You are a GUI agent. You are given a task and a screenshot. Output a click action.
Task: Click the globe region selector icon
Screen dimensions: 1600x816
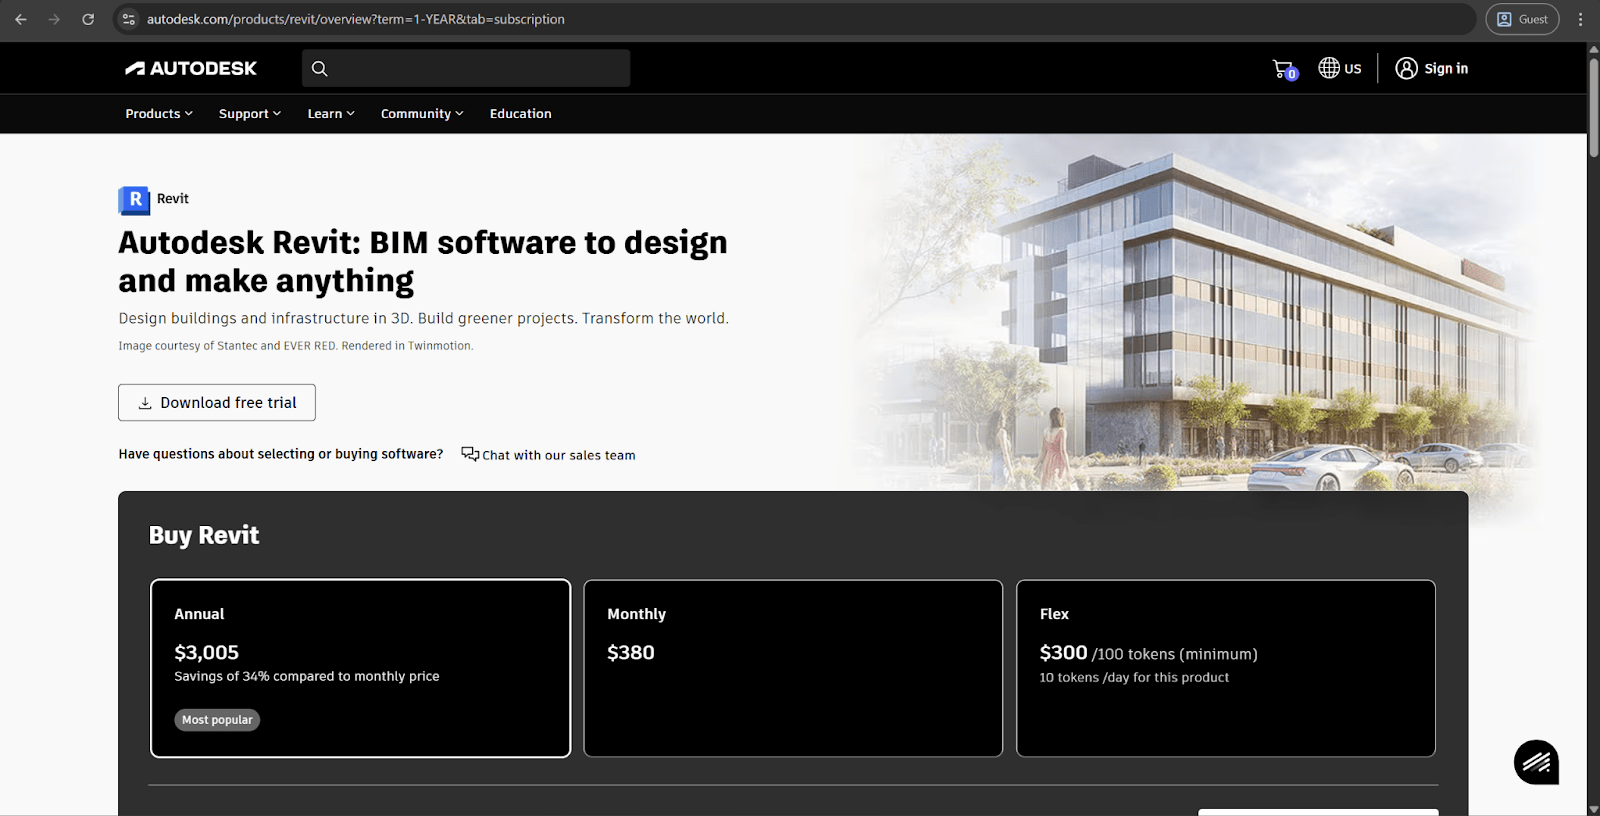pos(1329,68)
